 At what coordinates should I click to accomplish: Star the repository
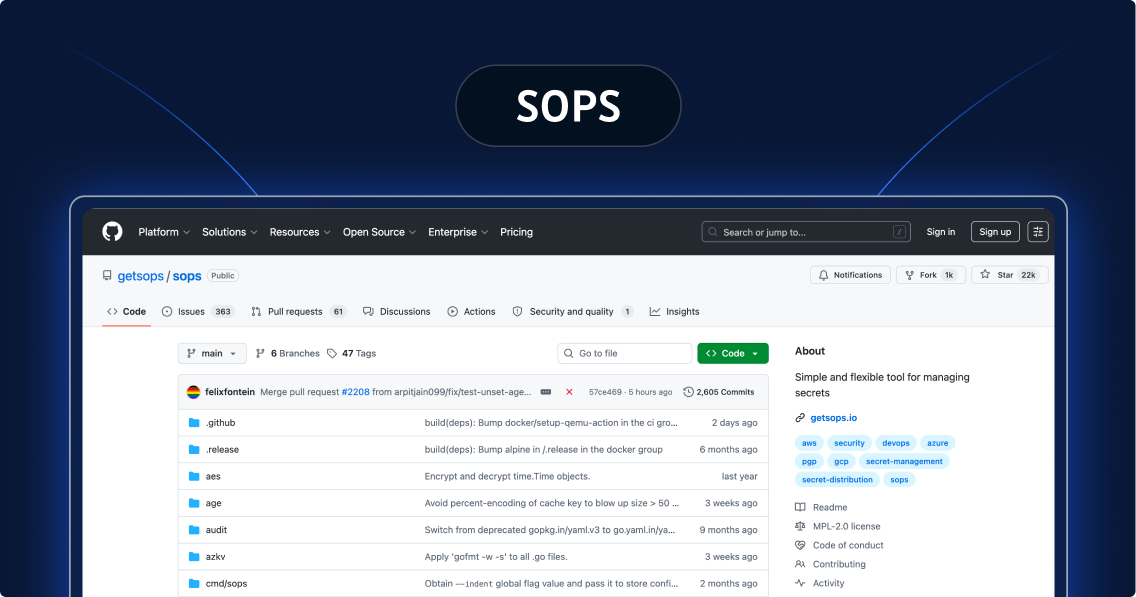tap(1009, 275)
